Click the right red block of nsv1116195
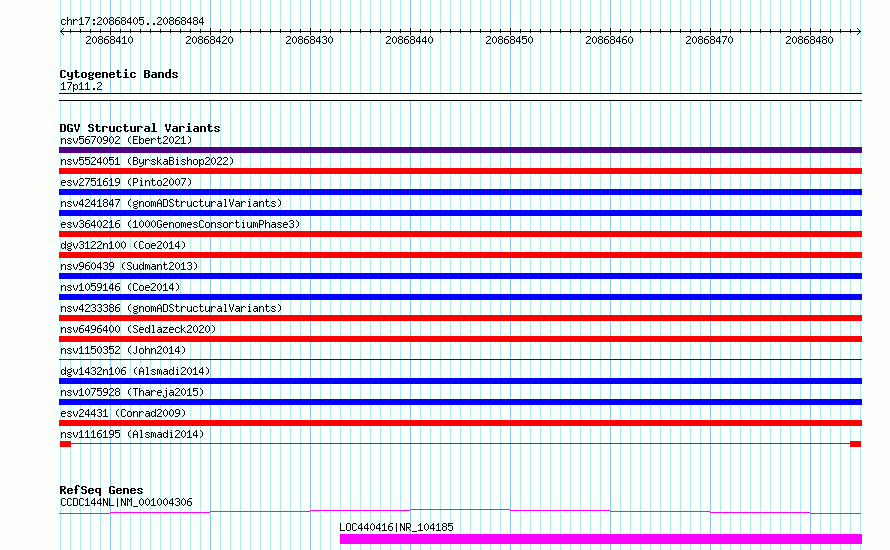Screen dimensions: 890x550 (855, 444)
